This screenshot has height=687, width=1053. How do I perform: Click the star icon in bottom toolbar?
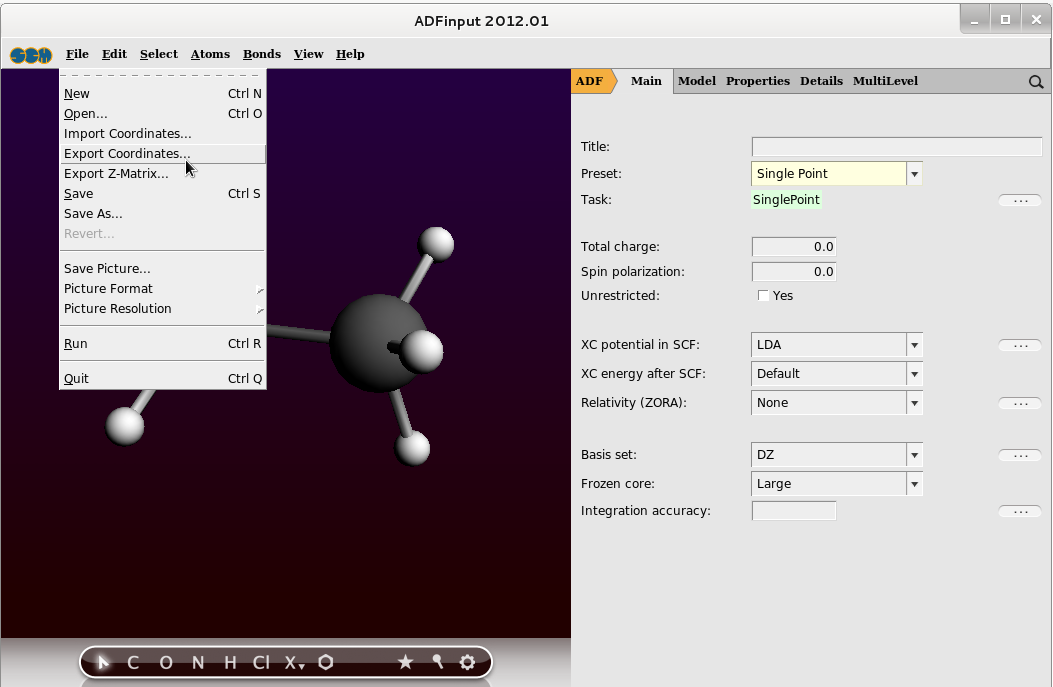[x=405, y=662]
